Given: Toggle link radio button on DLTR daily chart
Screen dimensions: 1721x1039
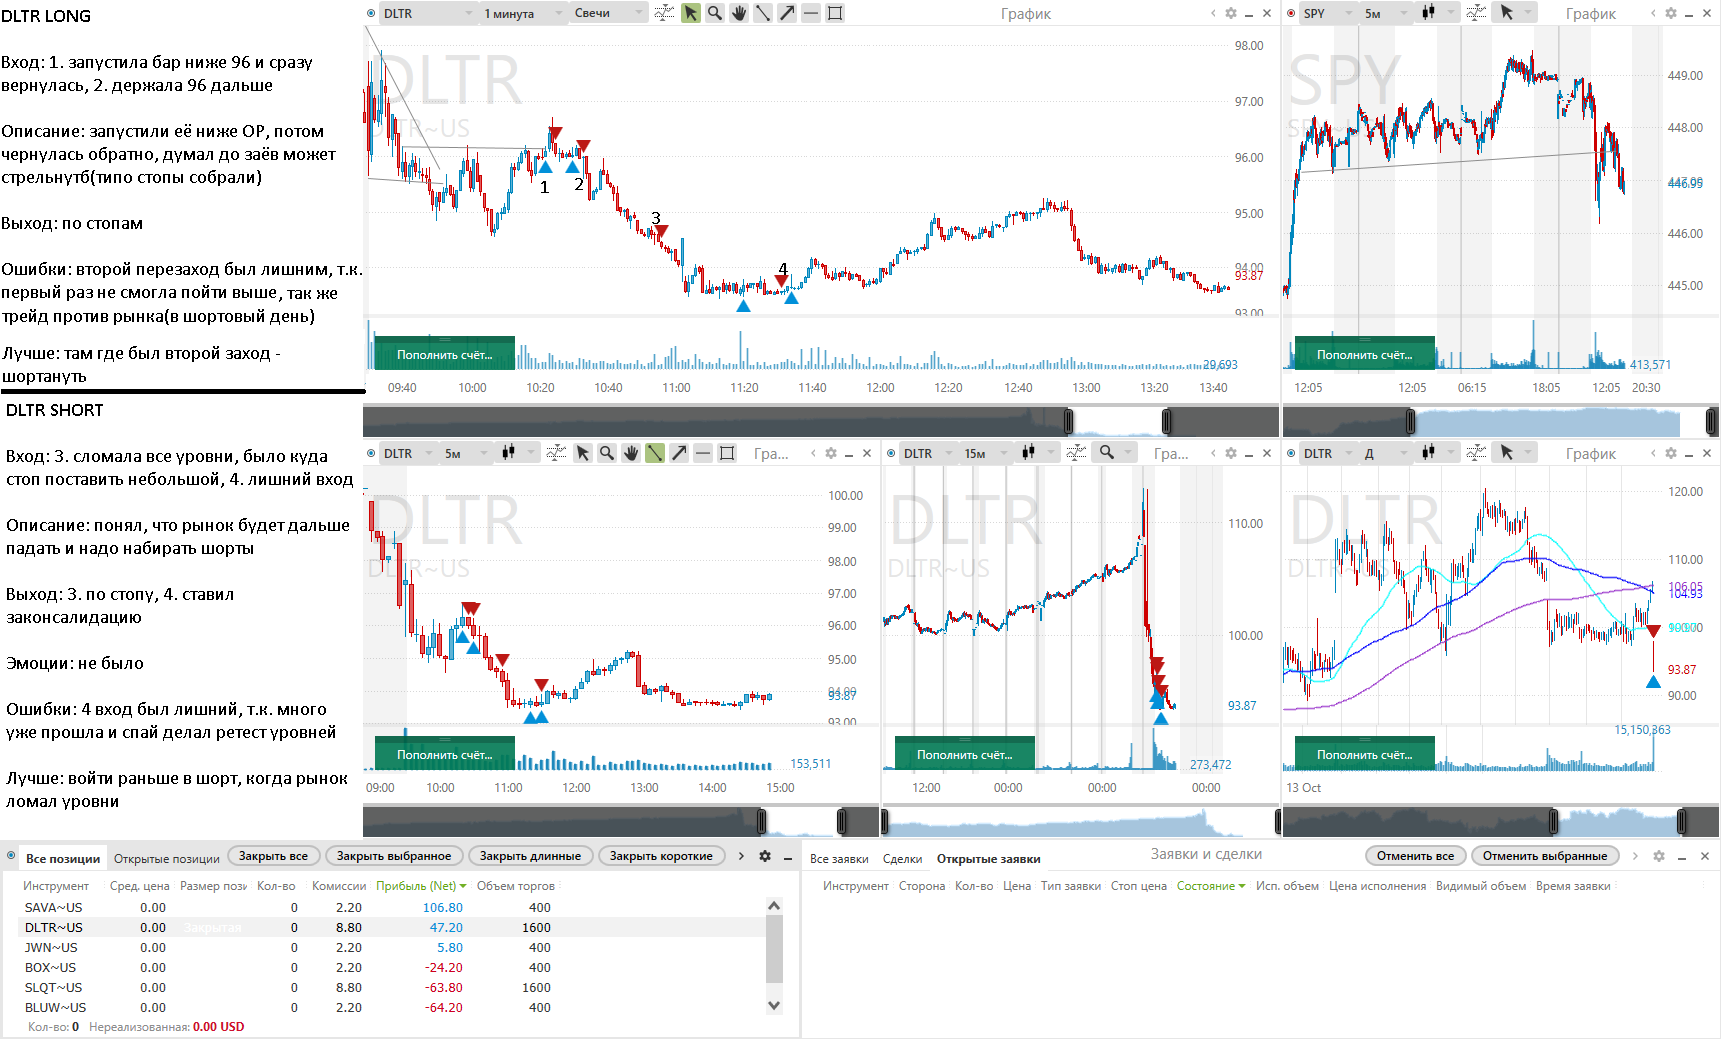Looking at the screenshot, I should coord(1291,453).
